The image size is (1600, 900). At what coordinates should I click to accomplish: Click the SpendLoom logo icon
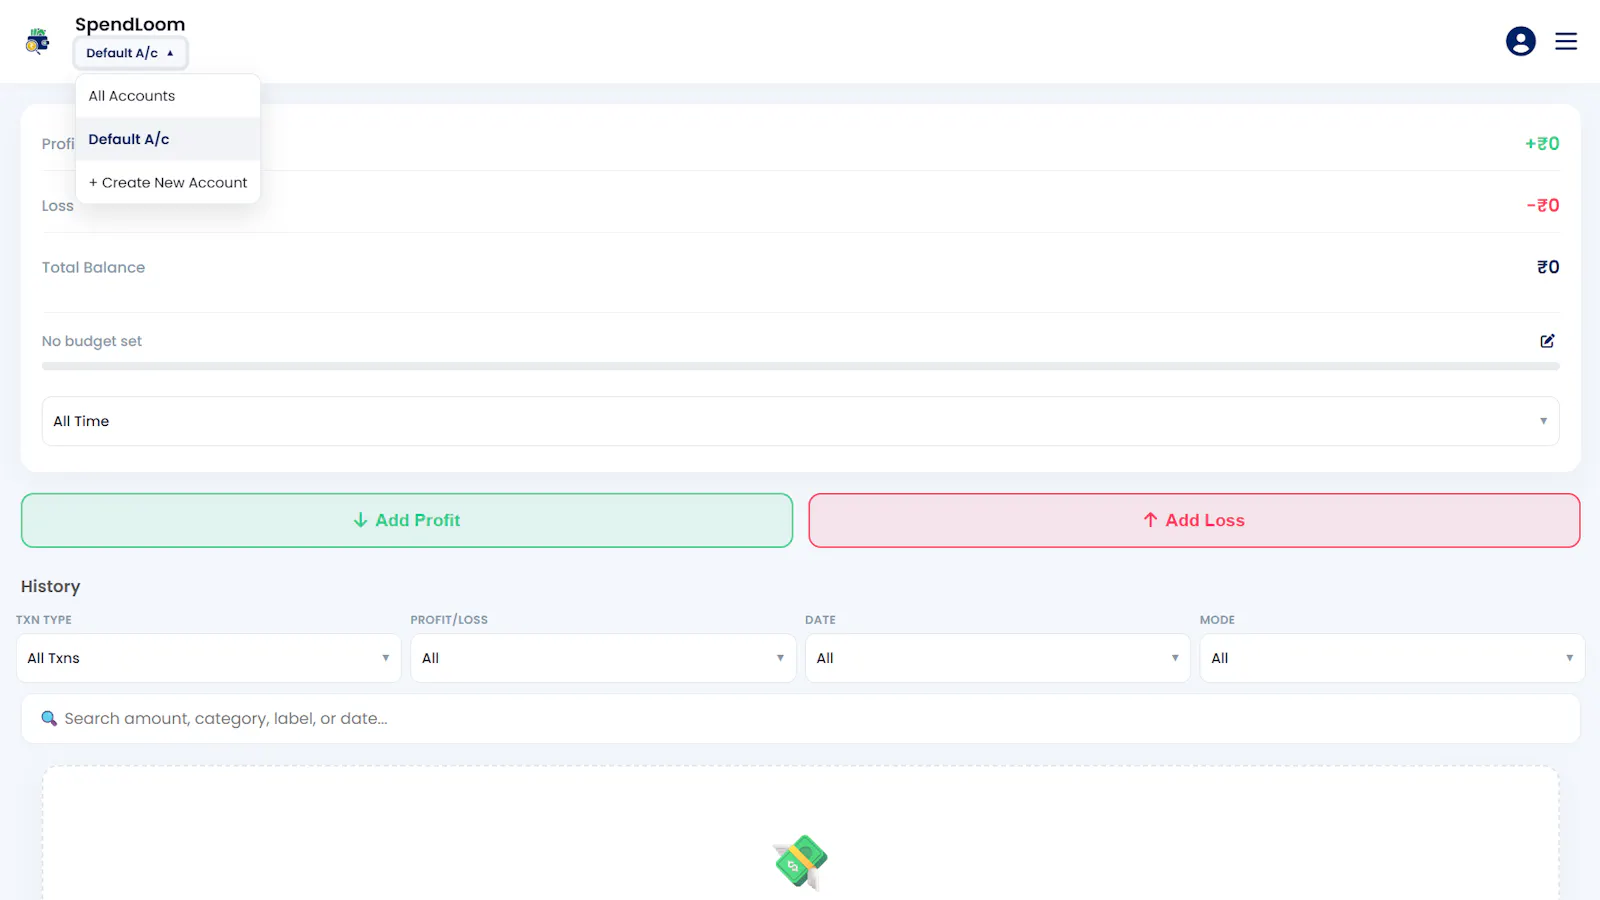coord(37,41)
